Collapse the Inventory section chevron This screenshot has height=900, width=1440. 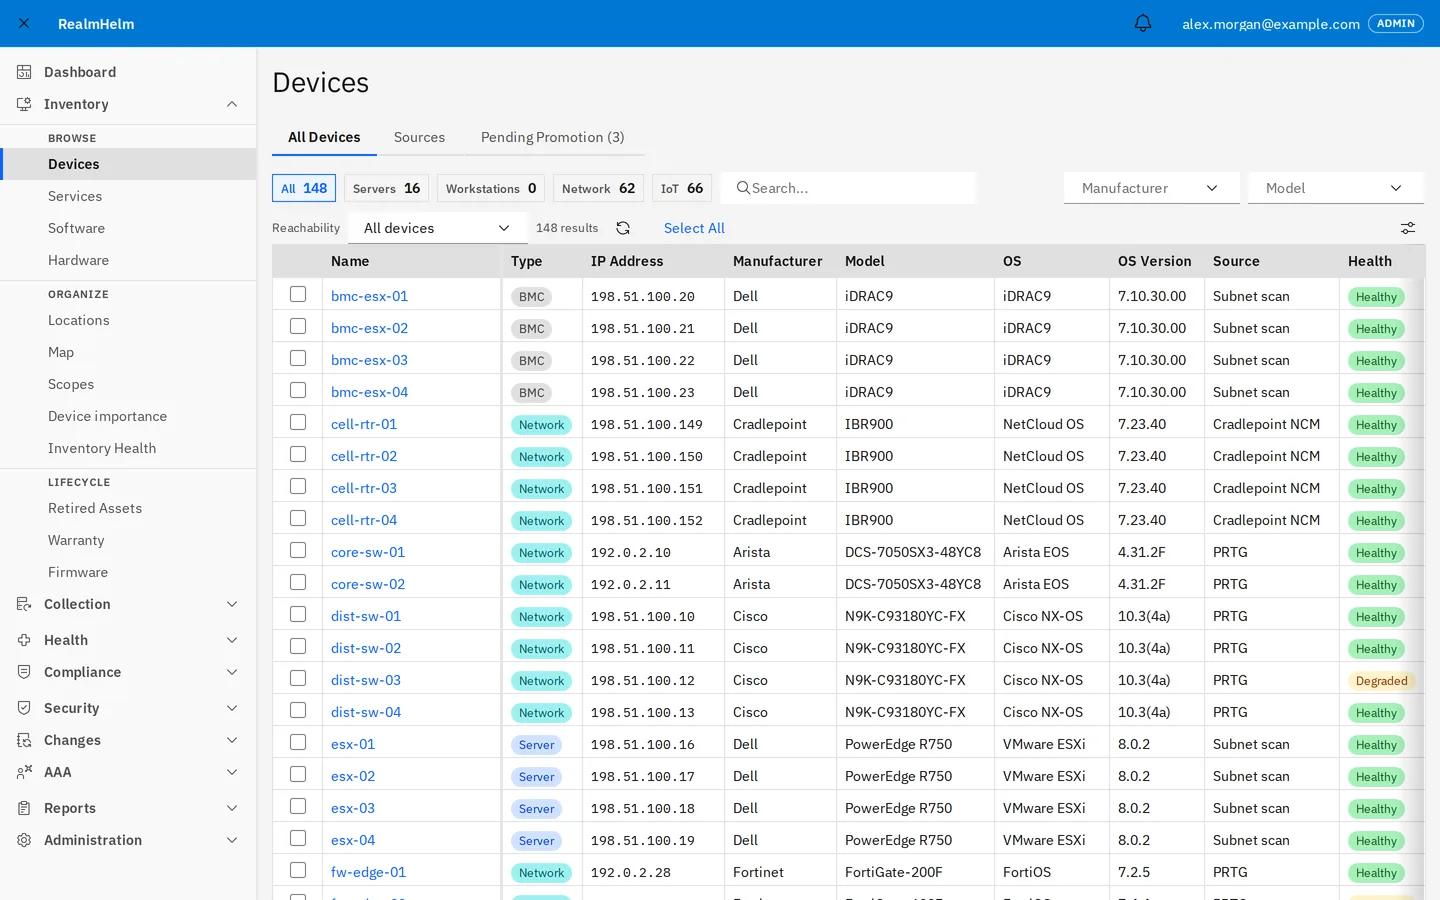232,104
